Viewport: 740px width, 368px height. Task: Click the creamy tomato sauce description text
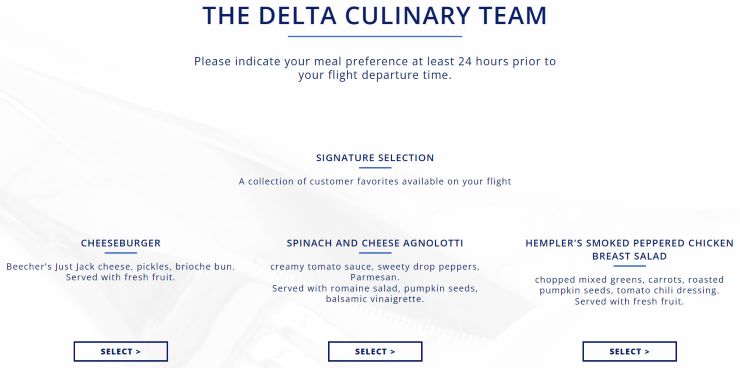[x=375, y=272]
